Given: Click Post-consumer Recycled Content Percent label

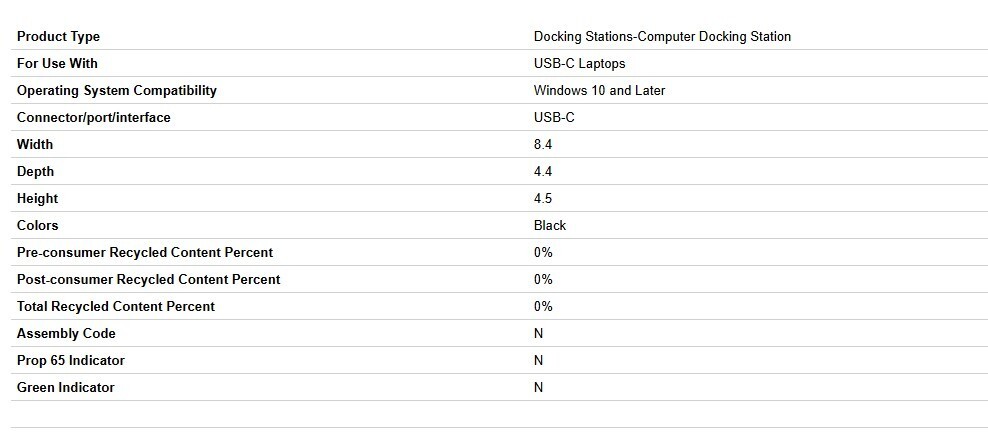Looking at the screenshot, I should pos(148,280).
